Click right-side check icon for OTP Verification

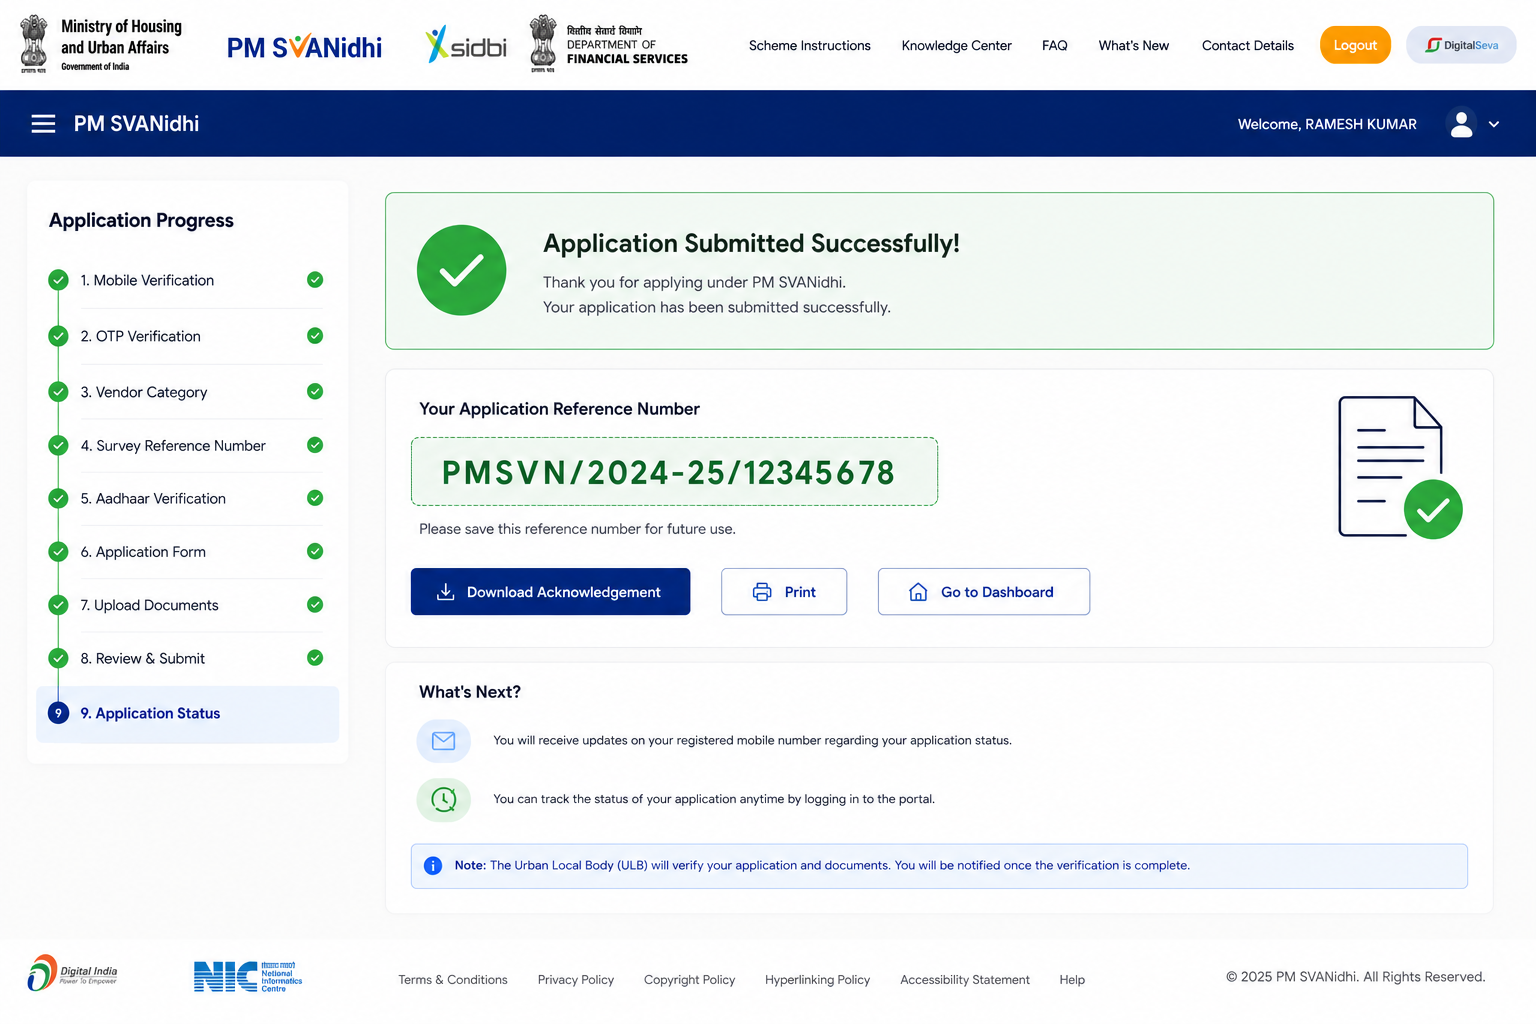coord(315,336)
